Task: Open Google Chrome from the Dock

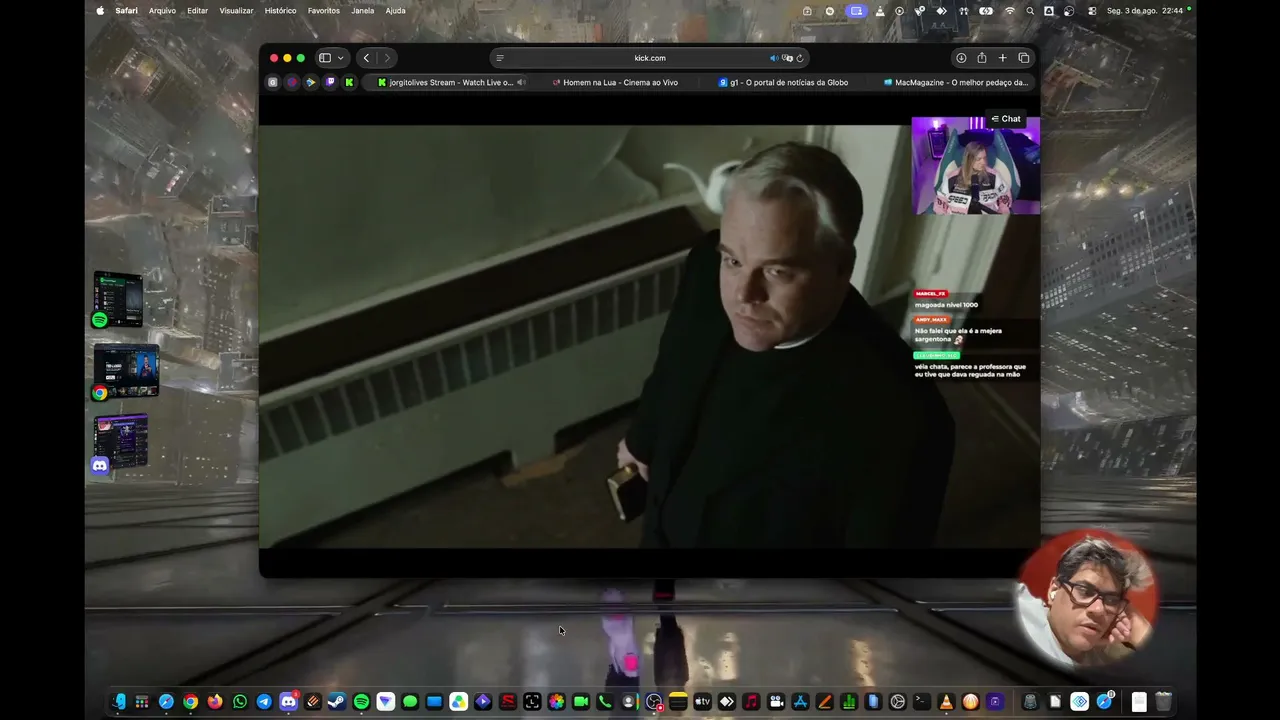Action: (191, 702)
